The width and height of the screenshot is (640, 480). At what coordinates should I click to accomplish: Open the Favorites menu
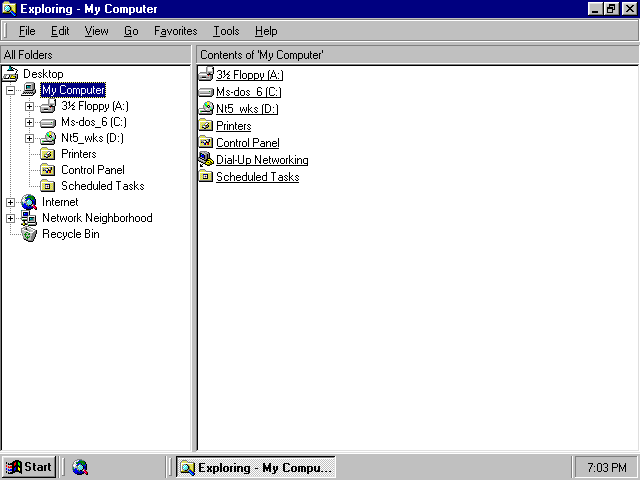[x=175, y=31]
